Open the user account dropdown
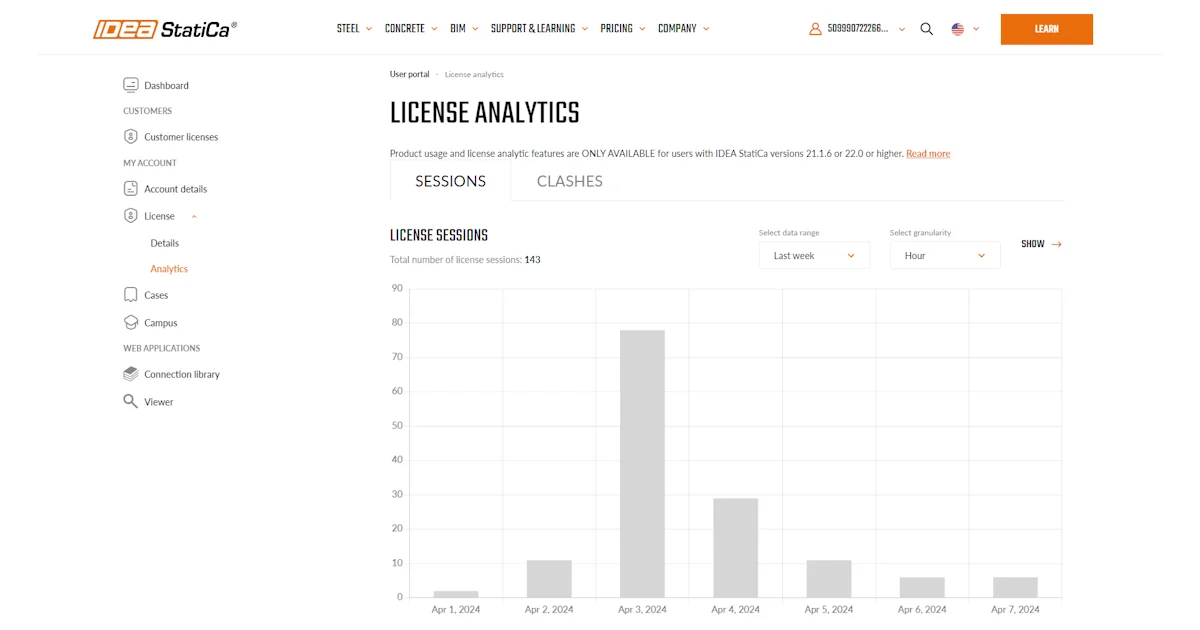This screenshot has height=630, width=1200. point(857,29)
